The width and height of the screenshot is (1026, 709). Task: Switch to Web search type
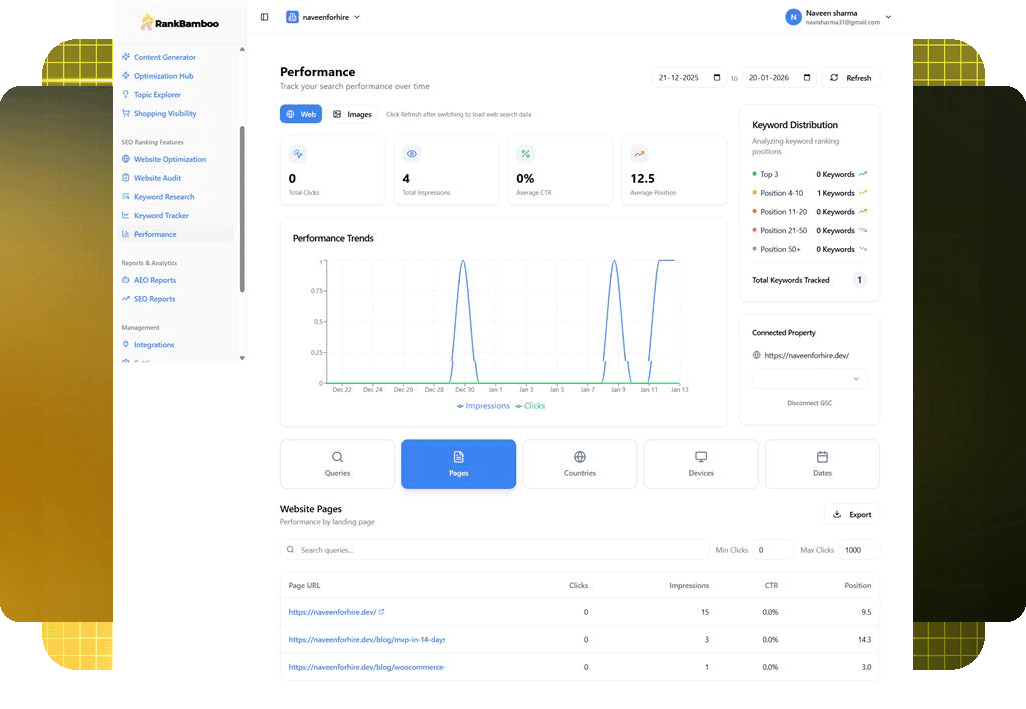coord(301,114)
